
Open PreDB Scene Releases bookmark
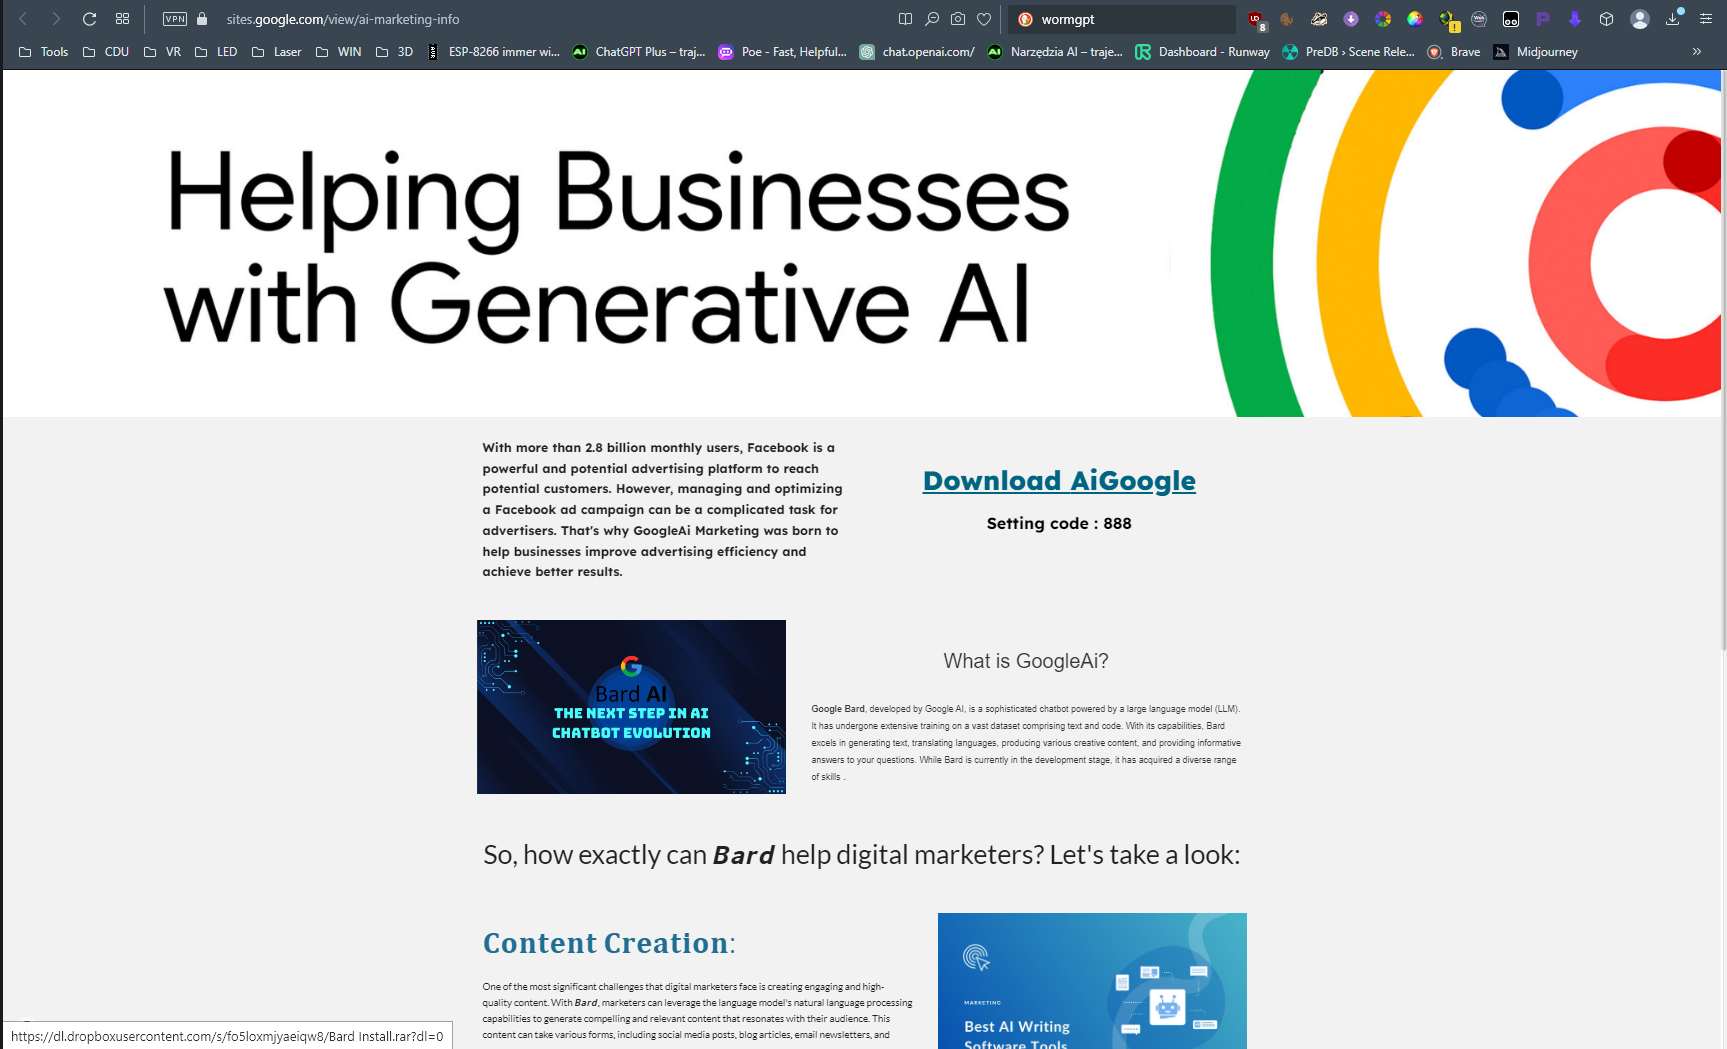click(1348, 52)
